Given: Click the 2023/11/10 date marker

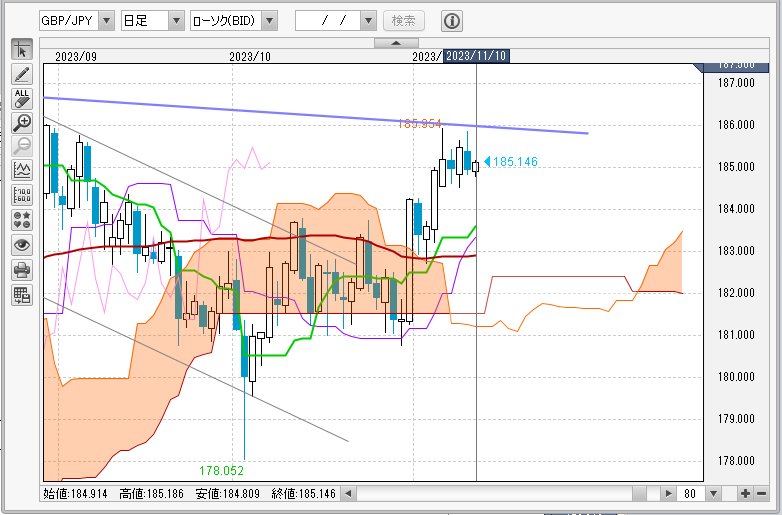Looking at the screenshot, I should (476, 56).
